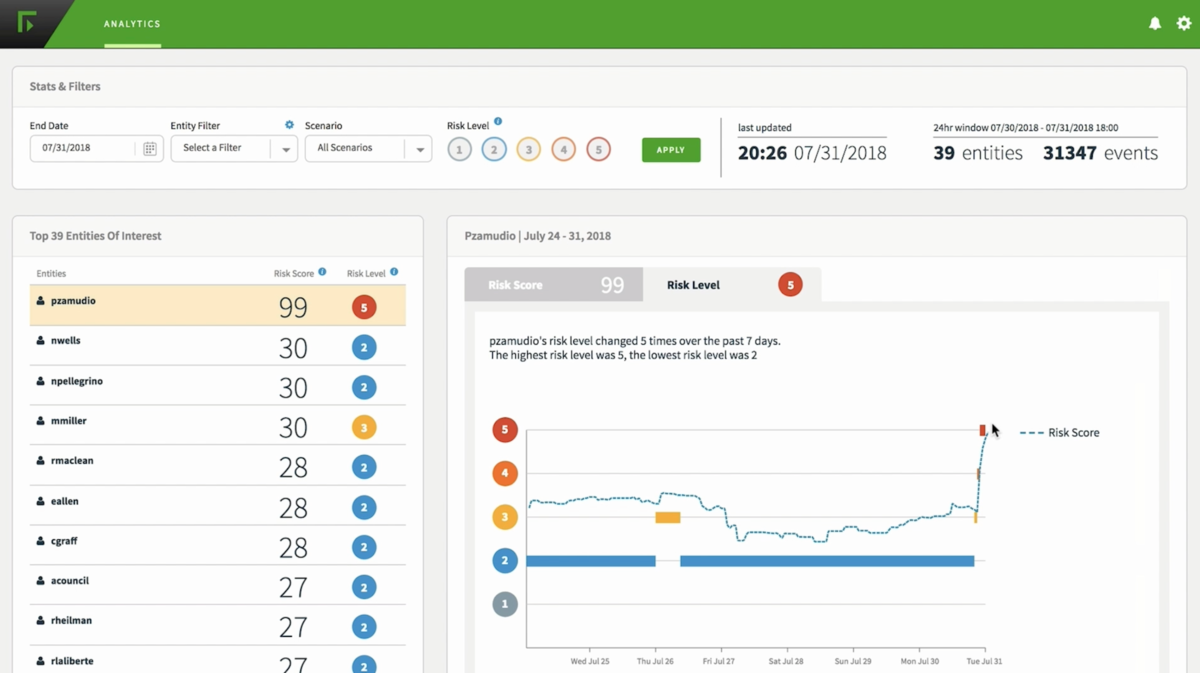Click the app logo in the header

point(27,22)
